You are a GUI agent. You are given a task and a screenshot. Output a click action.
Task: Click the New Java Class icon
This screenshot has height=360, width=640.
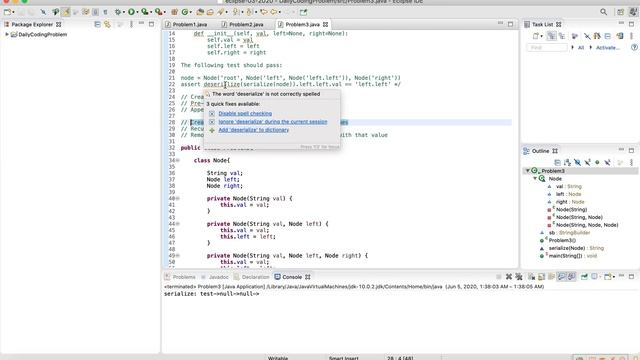coord(185,12)
